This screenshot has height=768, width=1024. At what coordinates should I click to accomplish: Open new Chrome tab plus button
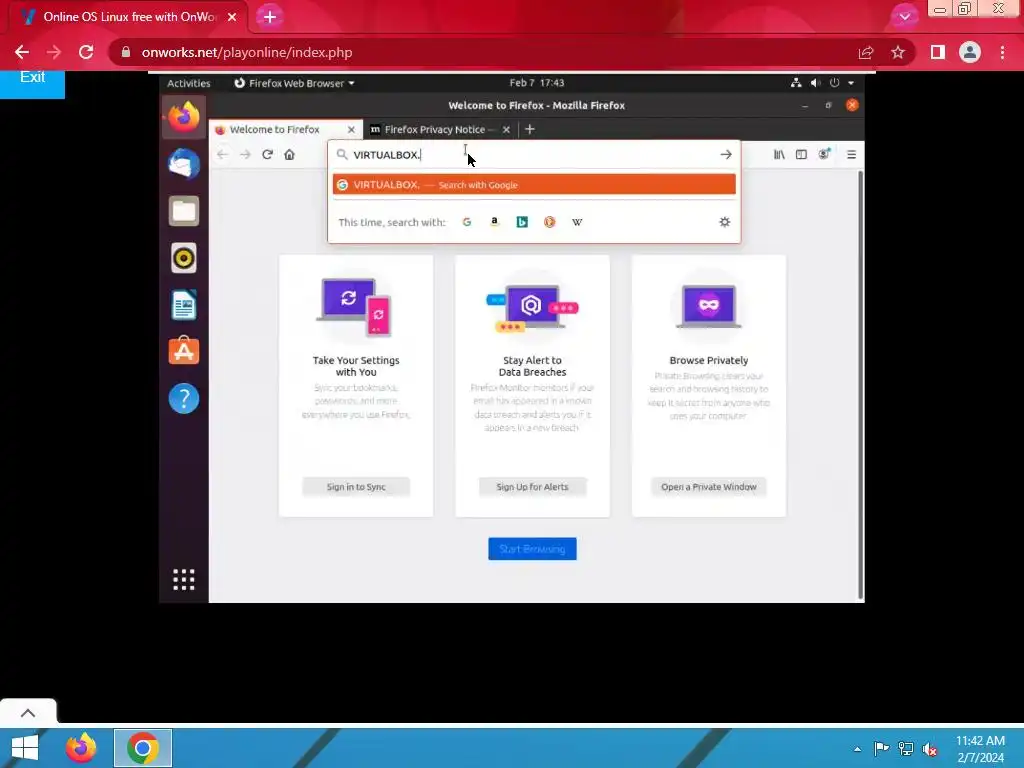click(x=270, y=17)
